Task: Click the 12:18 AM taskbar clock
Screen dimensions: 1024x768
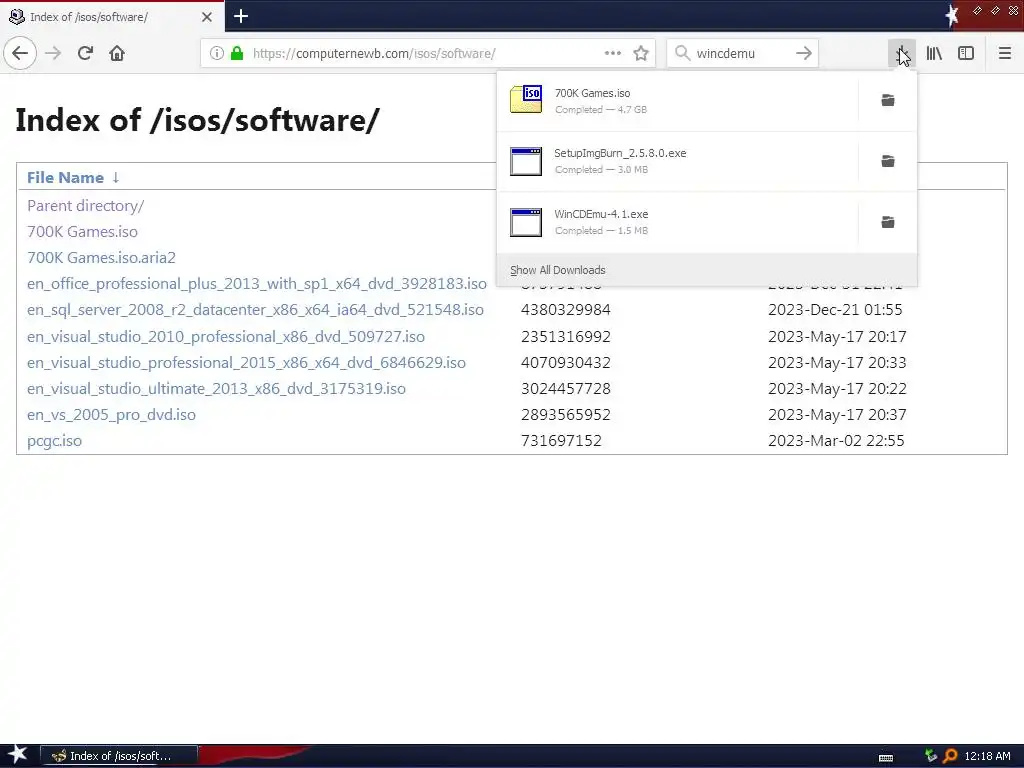Action: coord(987,756)
